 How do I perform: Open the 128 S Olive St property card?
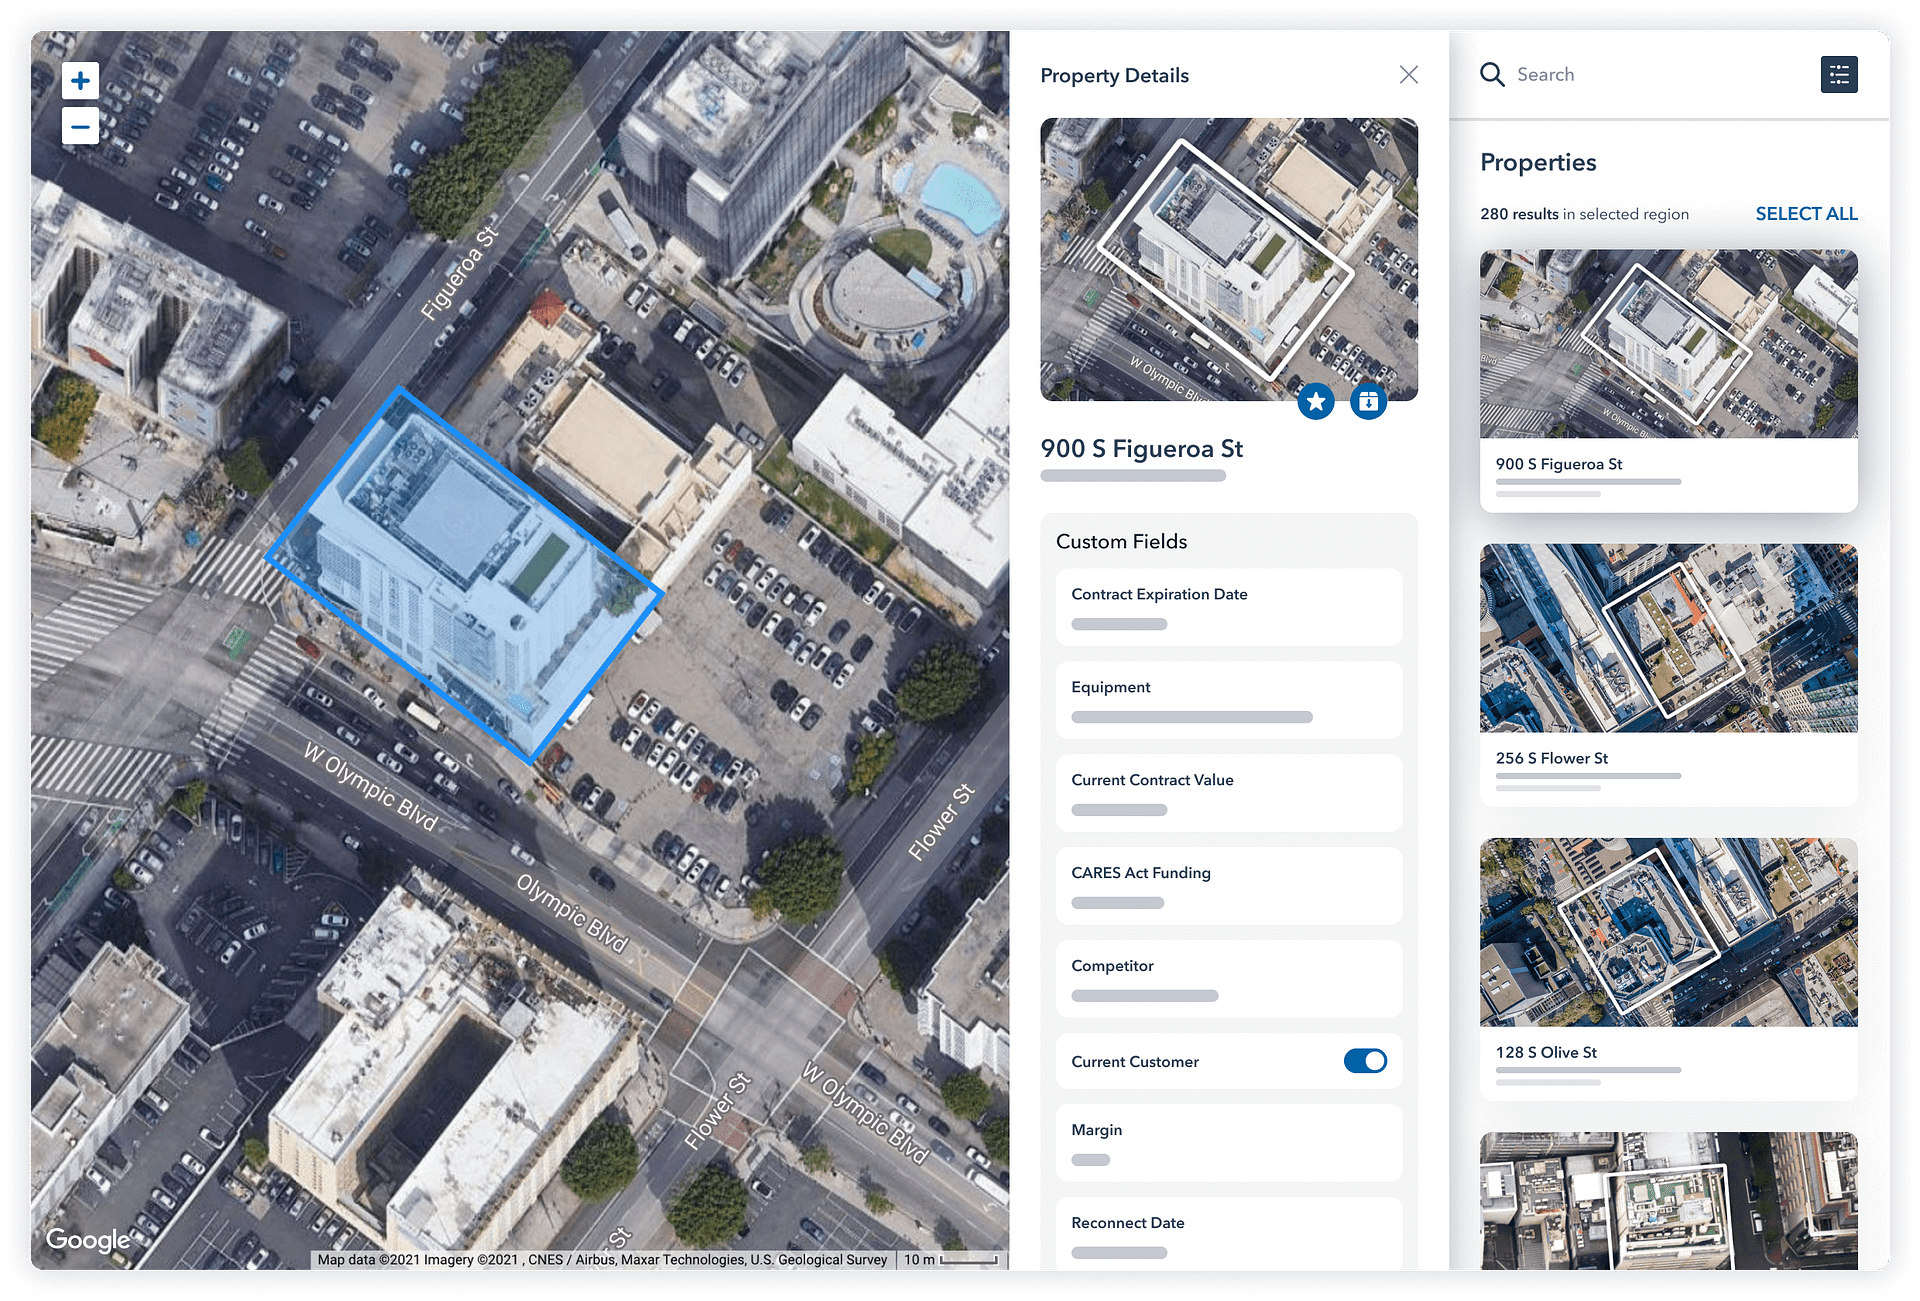(x=1668, y=969)
